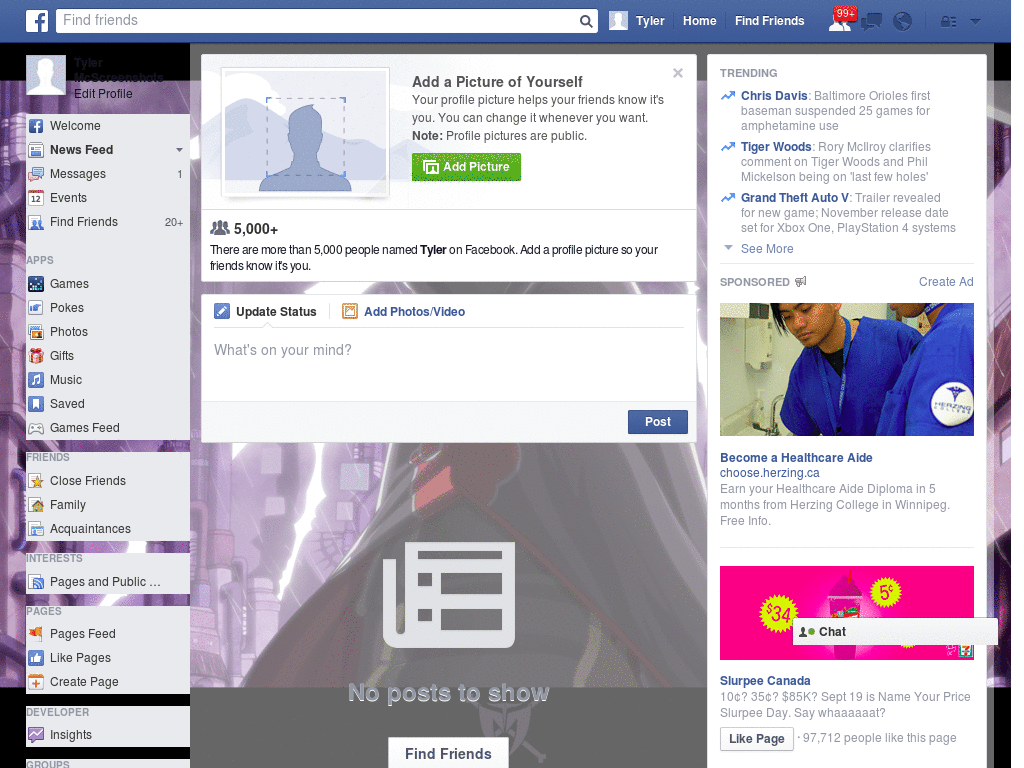Click the Pages Feed flag icon

coord(36,633)
